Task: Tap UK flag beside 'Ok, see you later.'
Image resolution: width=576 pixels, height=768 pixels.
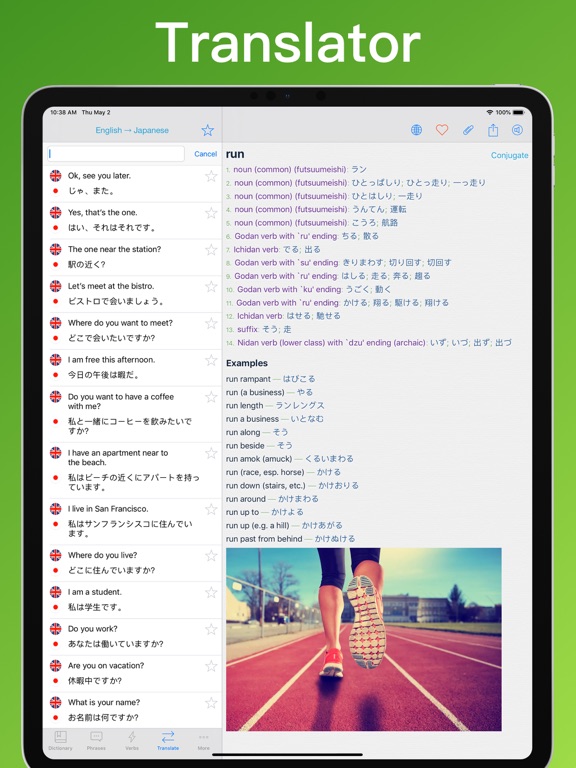Action: click(x=56, y=175)
